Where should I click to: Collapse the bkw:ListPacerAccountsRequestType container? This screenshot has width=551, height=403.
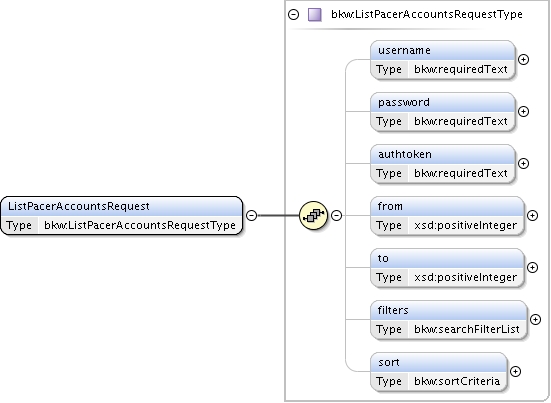point(293,14)
